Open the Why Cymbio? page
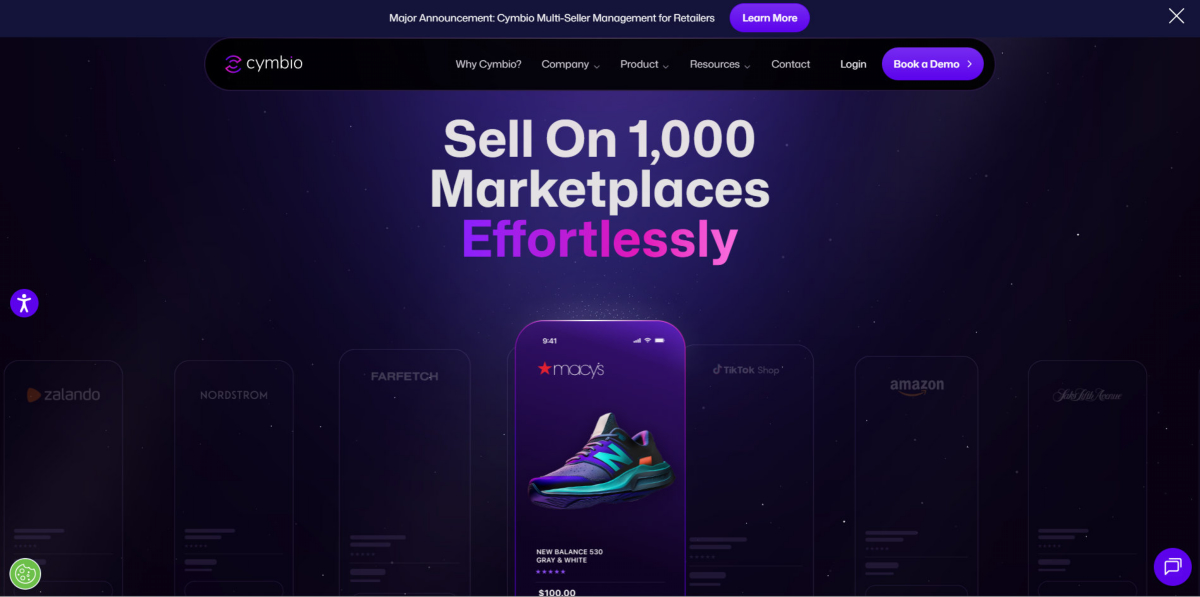The height and width of the screenshot is (597, 1200). tap(488, 64)
